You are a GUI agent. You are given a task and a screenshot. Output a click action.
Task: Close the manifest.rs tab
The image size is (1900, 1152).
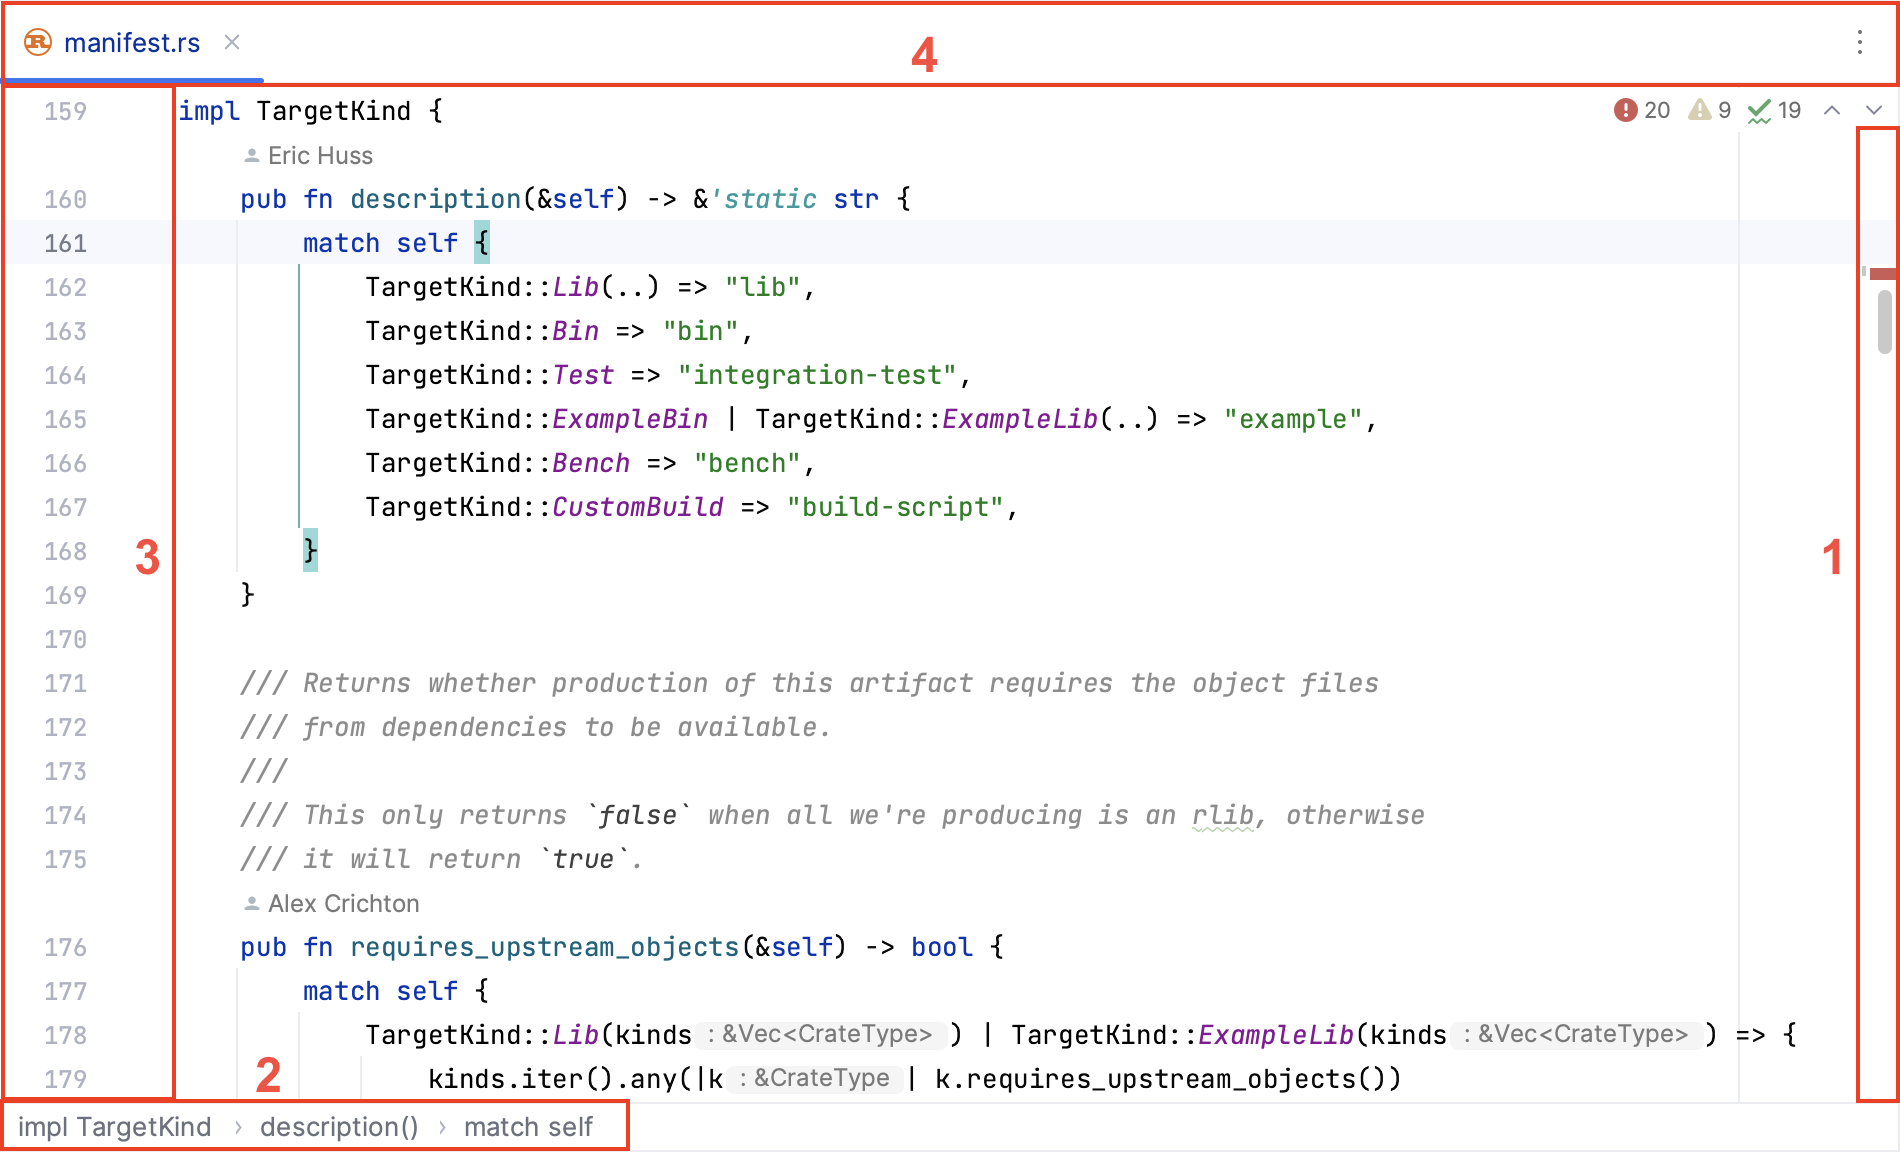(x=232, y=42)
